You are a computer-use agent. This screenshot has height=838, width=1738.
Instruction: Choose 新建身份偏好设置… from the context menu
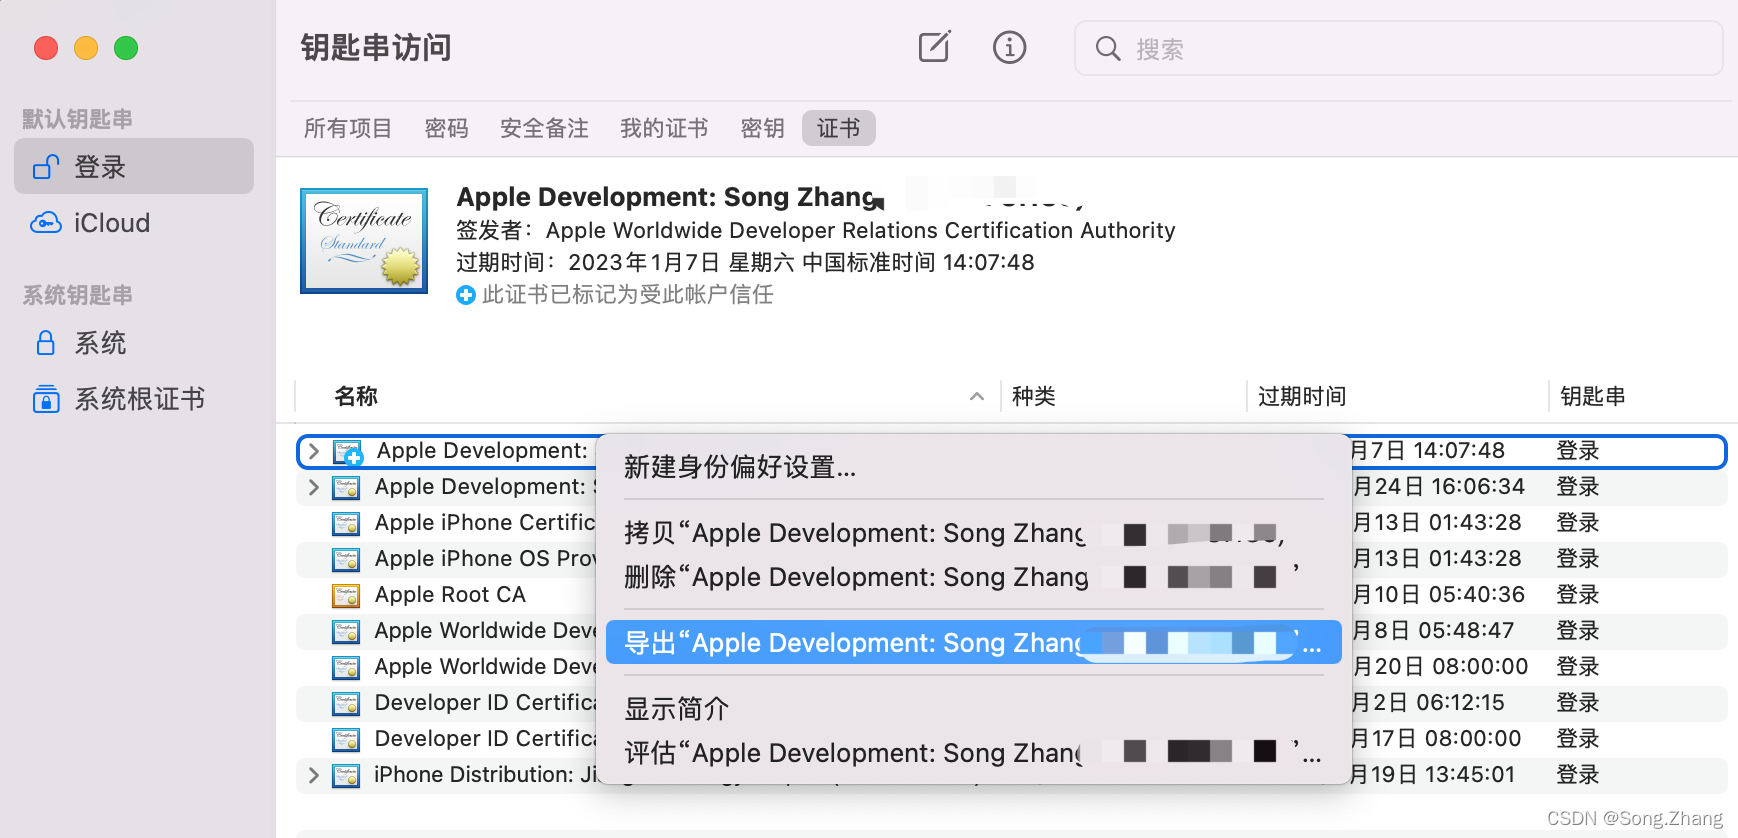click(973, 467)
